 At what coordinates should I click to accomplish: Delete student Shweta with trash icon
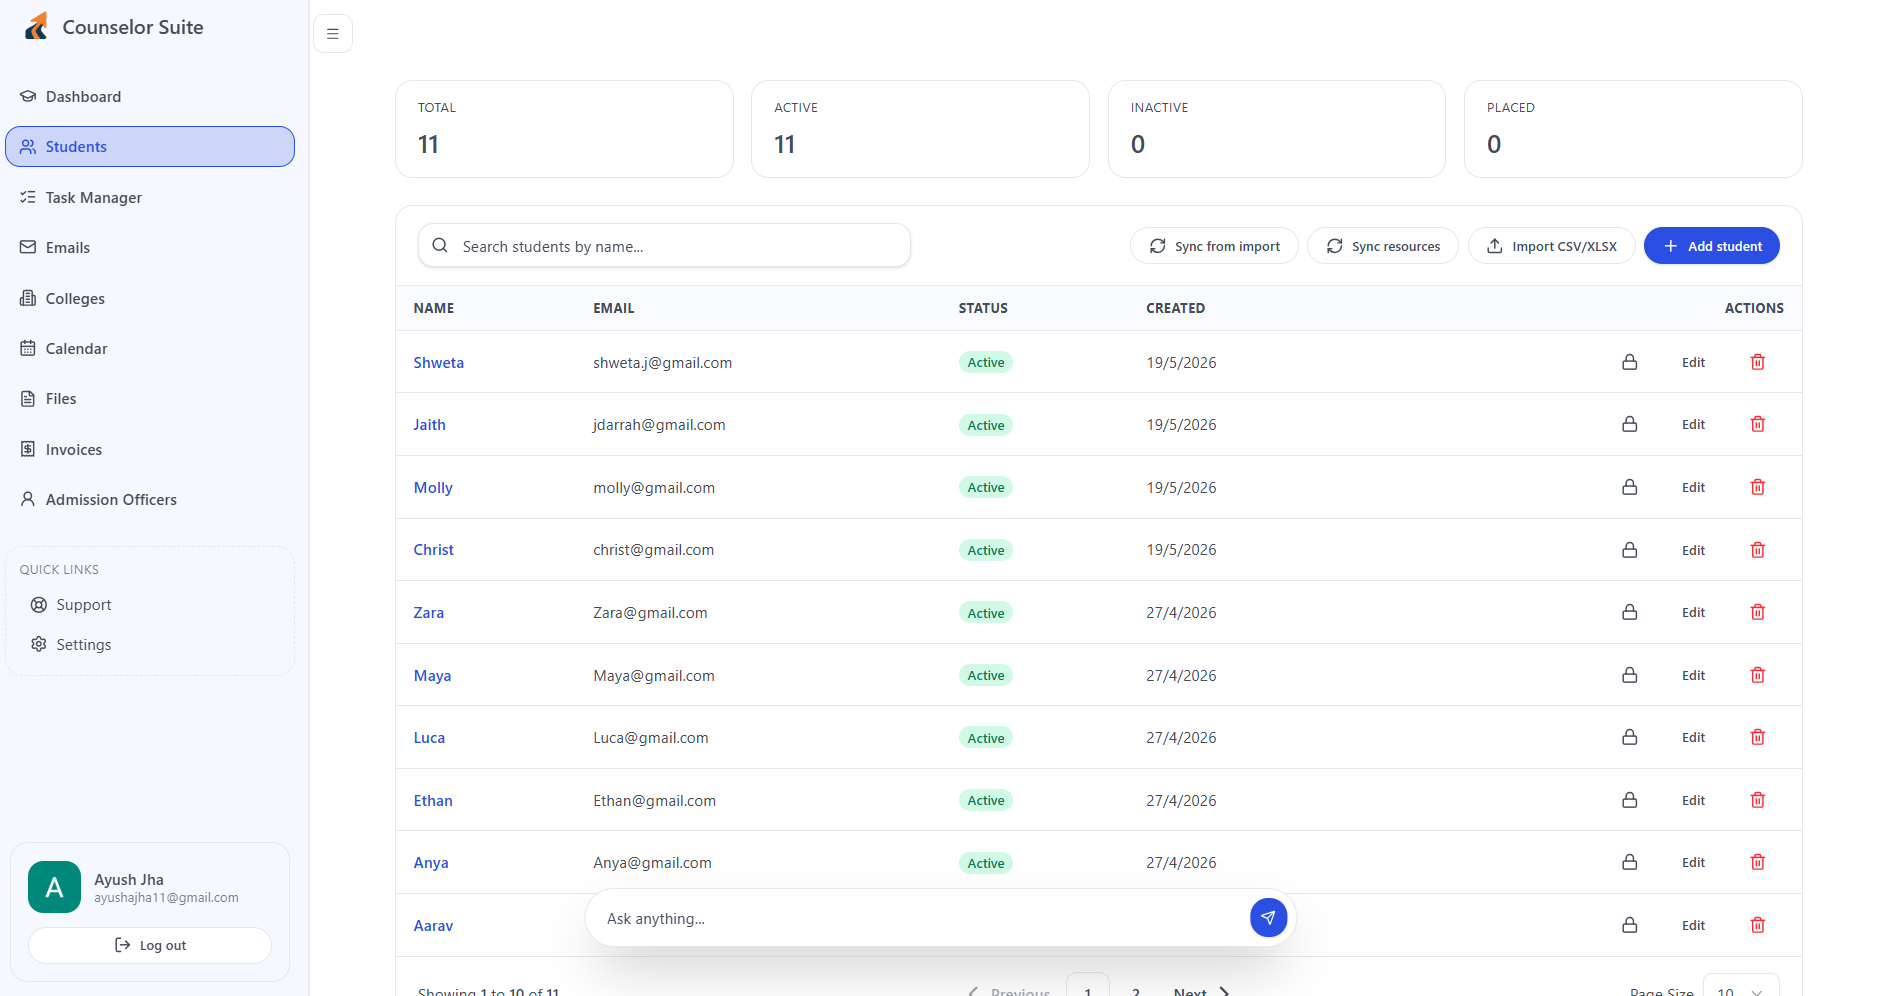1757,362
